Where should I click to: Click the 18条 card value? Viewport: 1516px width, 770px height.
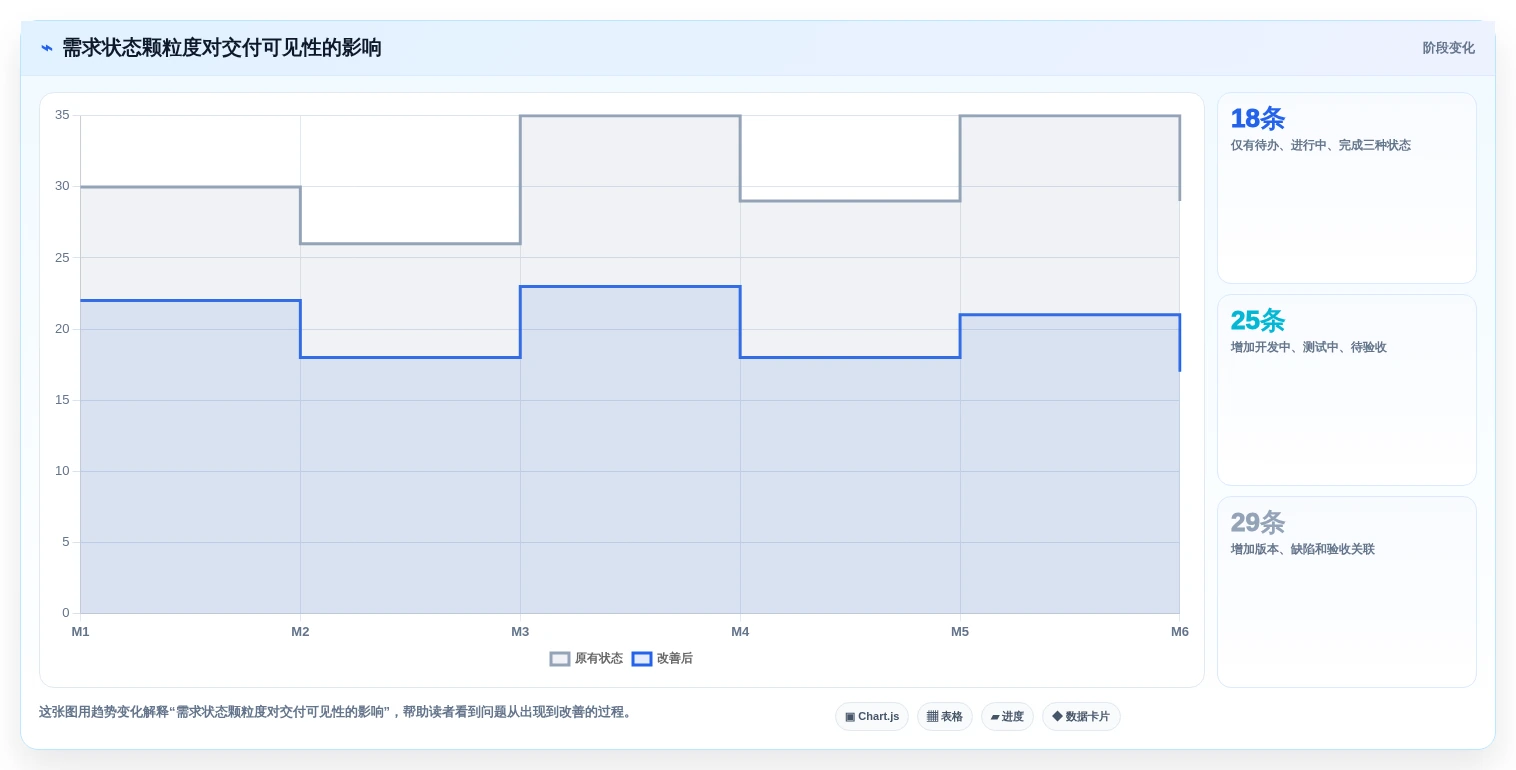[x=1257, y=119]
